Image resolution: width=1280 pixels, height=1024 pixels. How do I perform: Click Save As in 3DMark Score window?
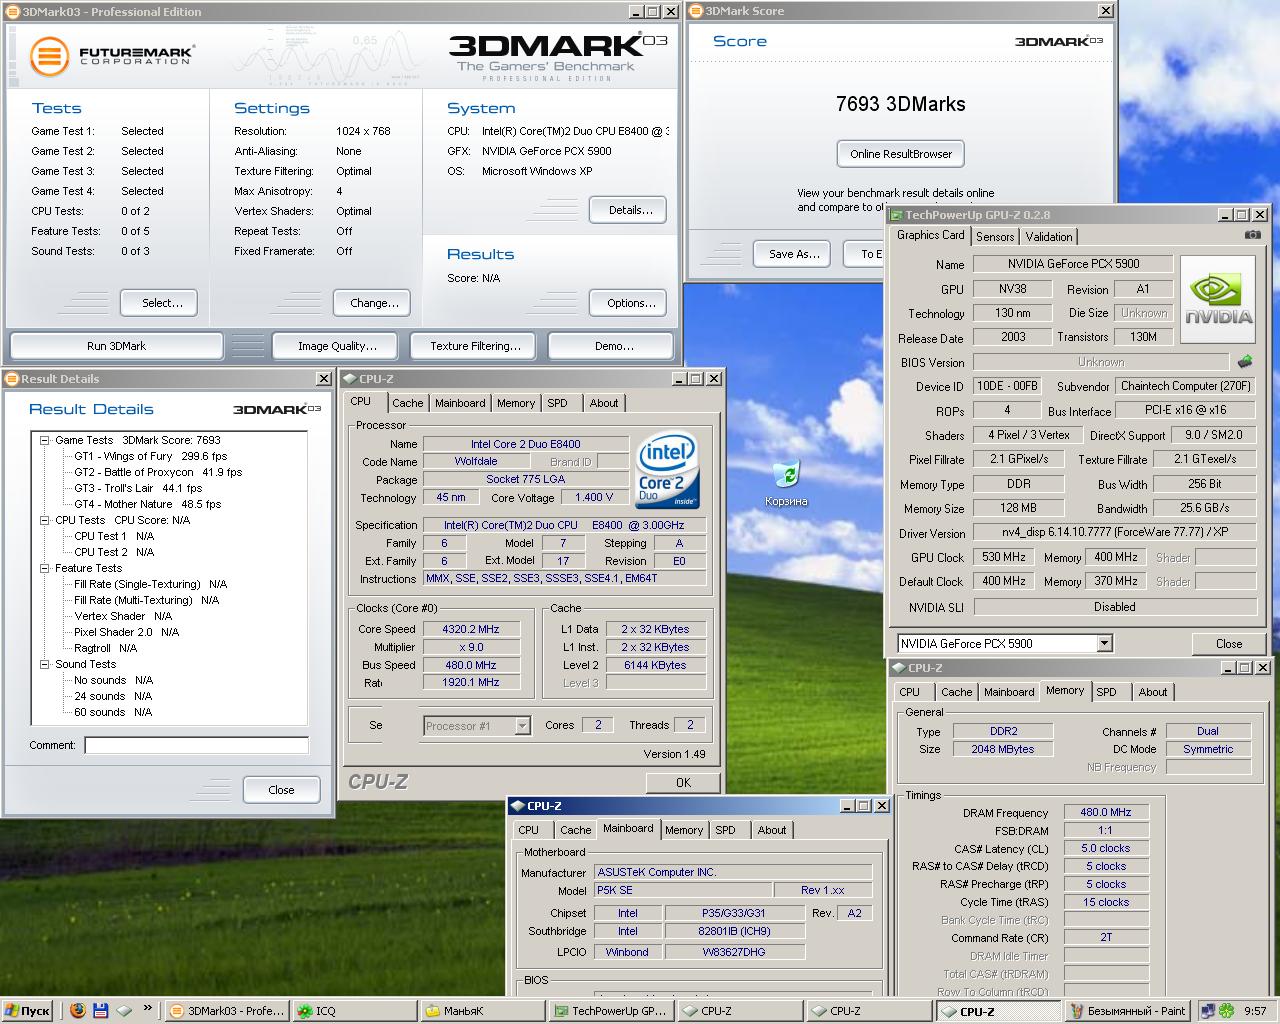click(x=794, y=254)
